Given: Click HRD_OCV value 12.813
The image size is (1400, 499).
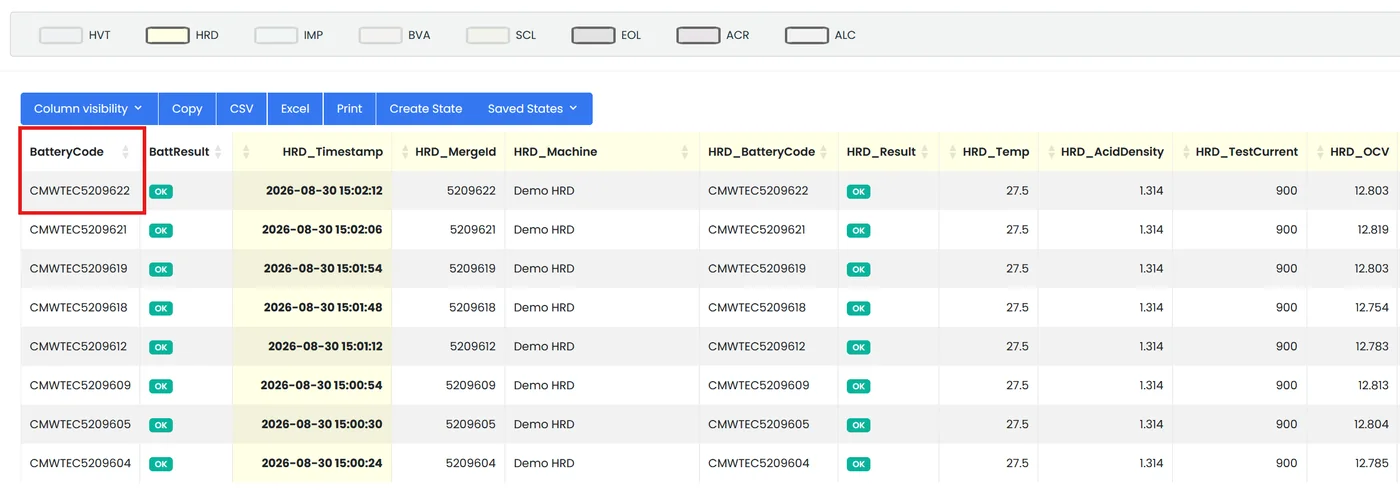Looking at the screenshot, I should (x=1373, y=386).
